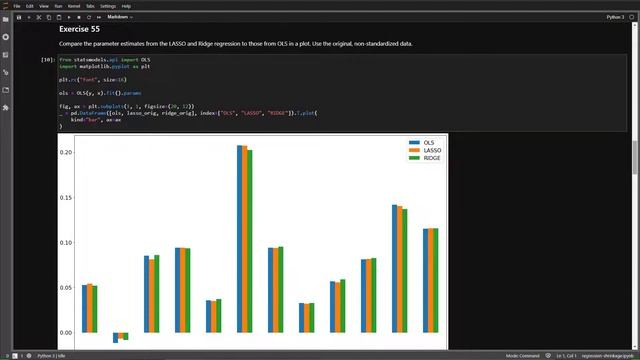
Task: Click the terminals count status icon
Action: pos(15,356)
